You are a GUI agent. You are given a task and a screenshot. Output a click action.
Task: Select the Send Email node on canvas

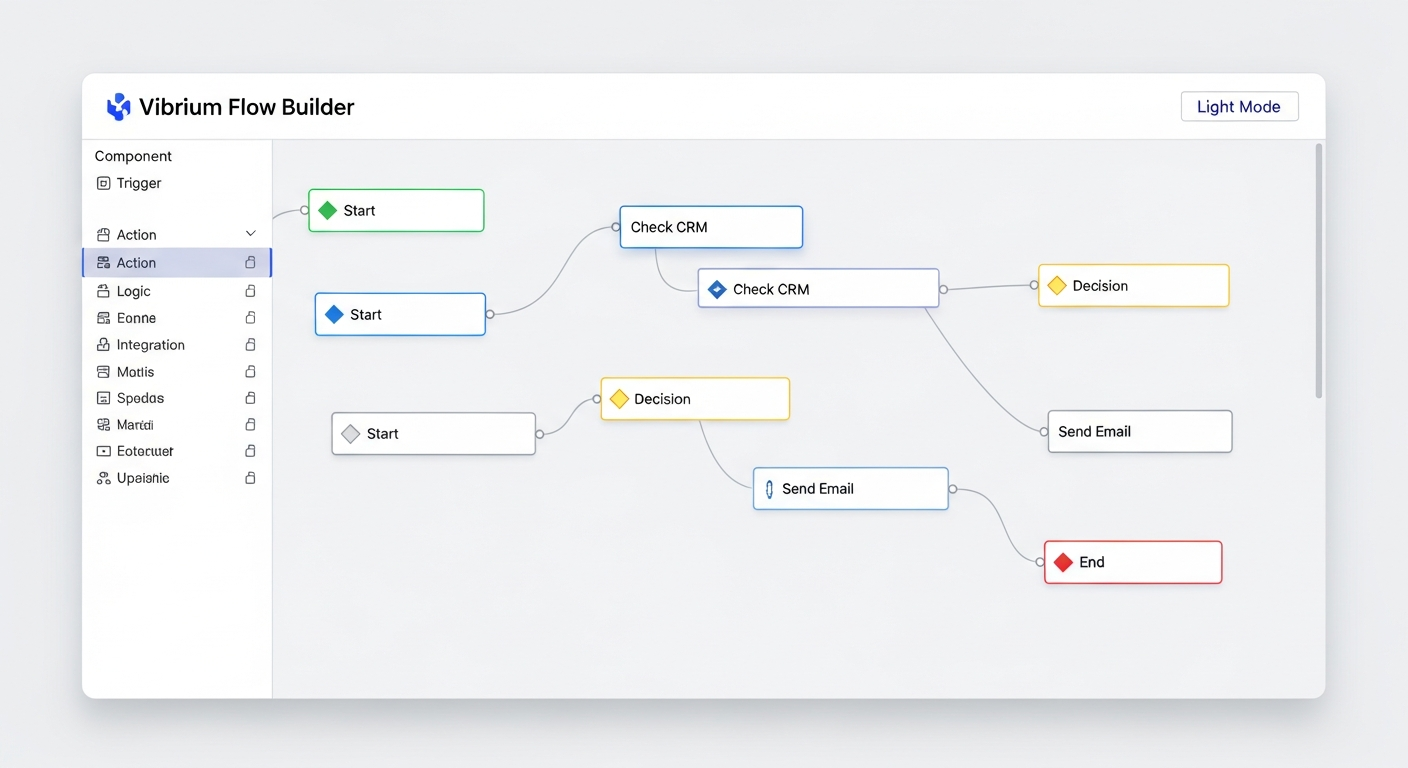point(850,488)
